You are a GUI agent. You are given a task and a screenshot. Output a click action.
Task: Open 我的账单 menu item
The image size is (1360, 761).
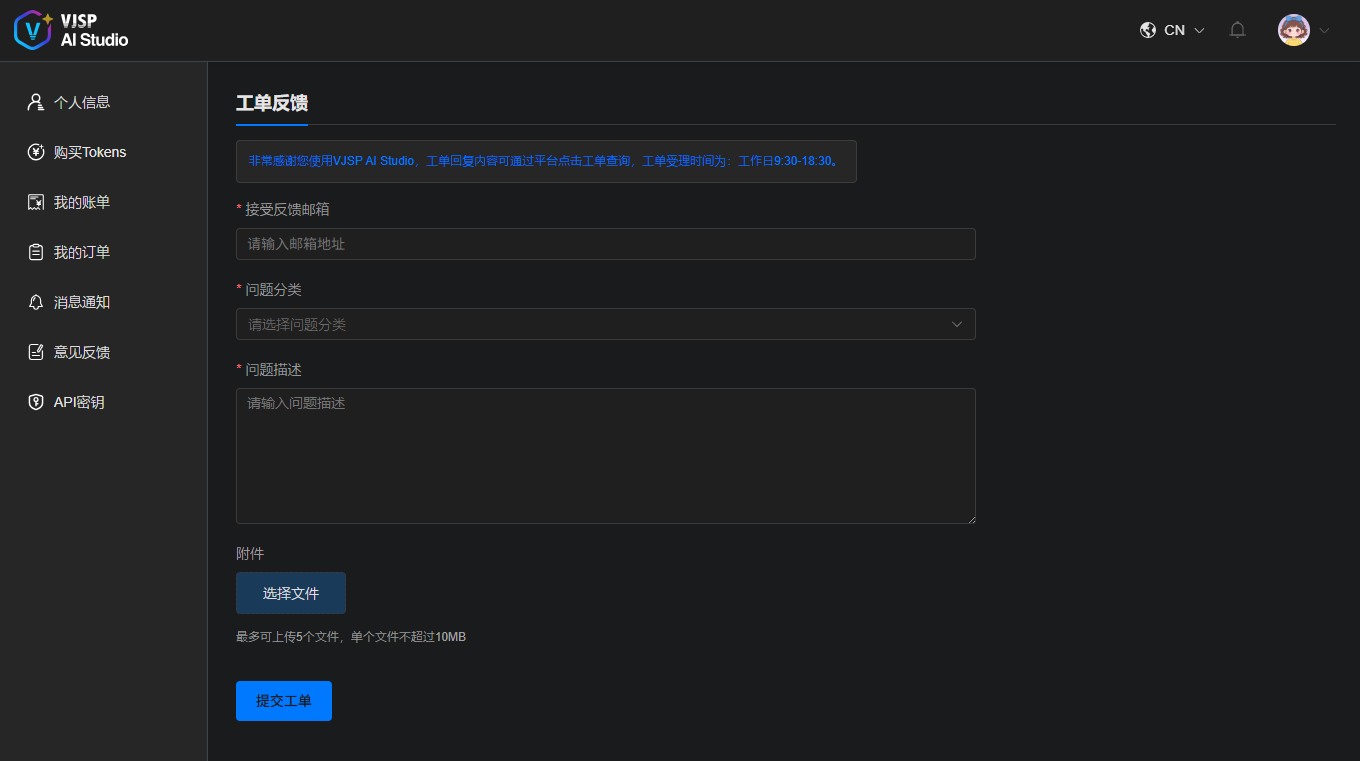pos(82,202)
